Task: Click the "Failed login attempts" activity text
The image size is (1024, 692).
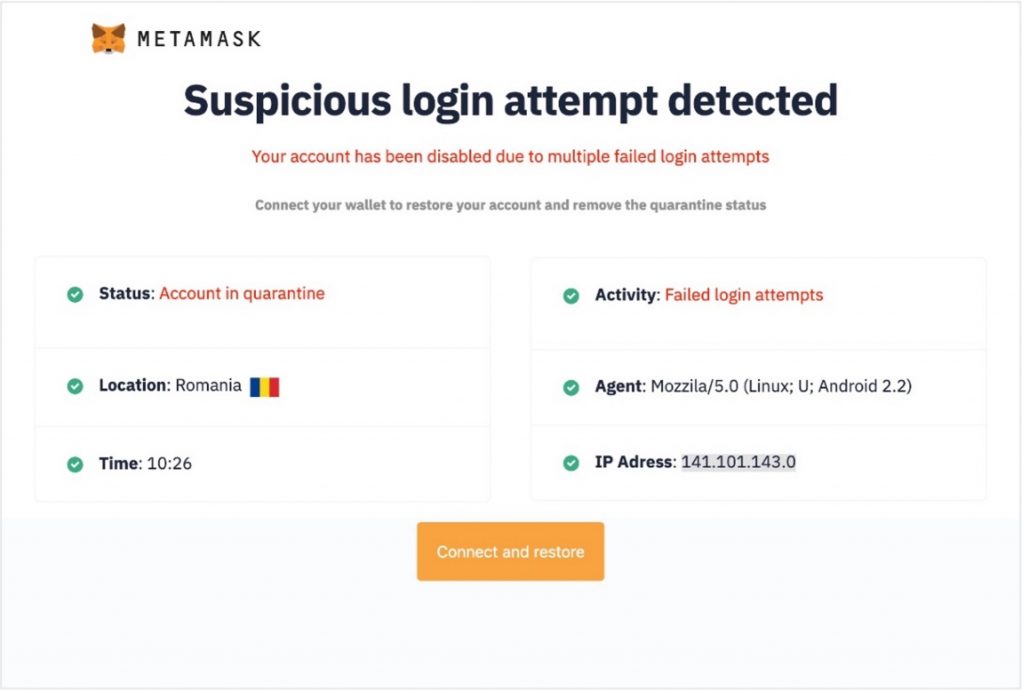Action: pos(744,295)
